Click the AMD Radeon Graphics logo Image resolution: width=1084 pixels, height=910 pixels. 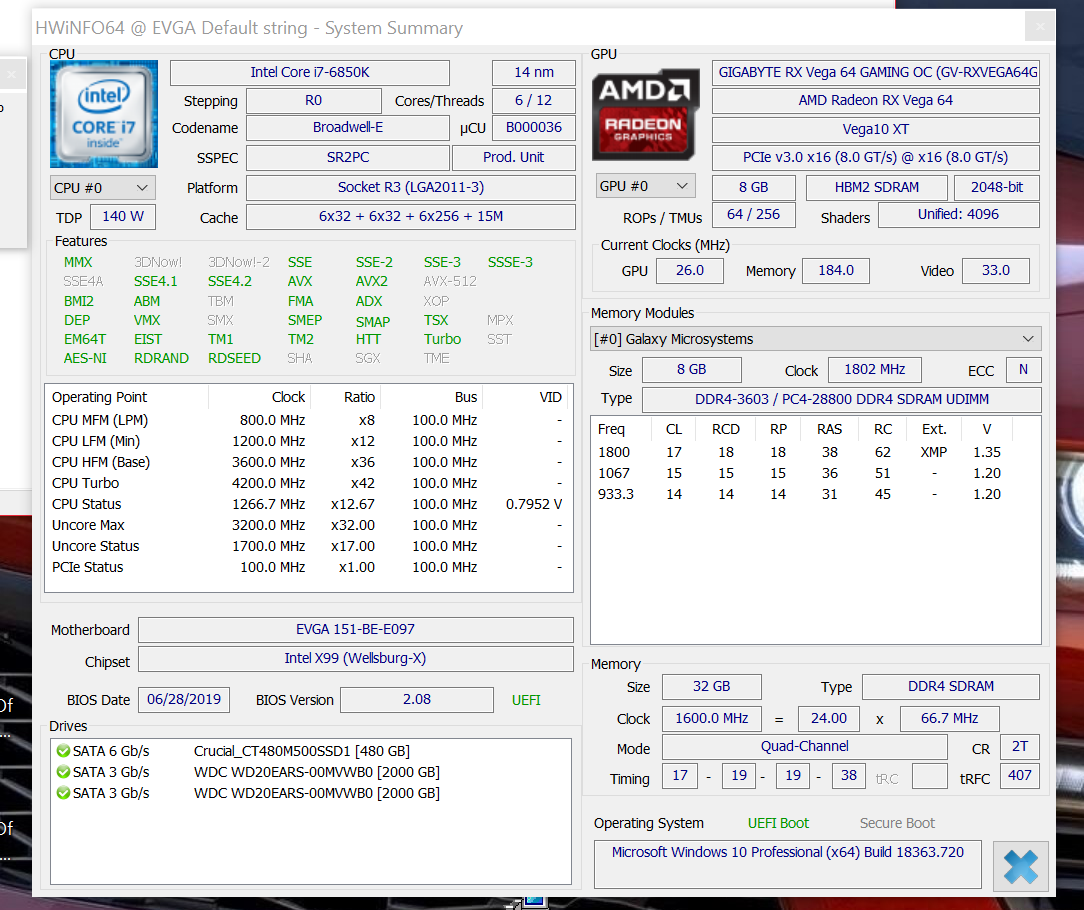tap(645, 115)
